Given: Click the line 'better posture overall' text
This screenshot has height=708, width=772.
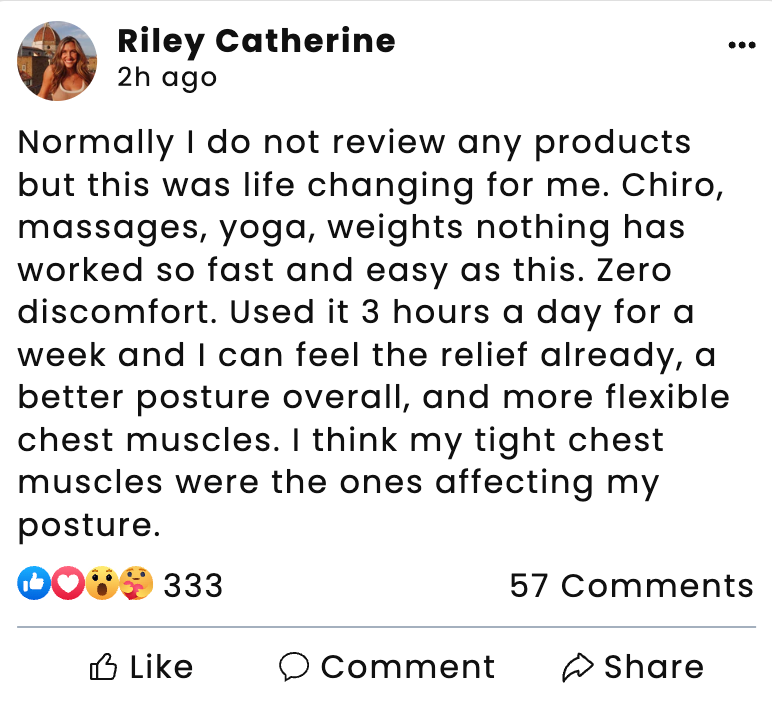Looking at the screenshot, I should point(373,398).
